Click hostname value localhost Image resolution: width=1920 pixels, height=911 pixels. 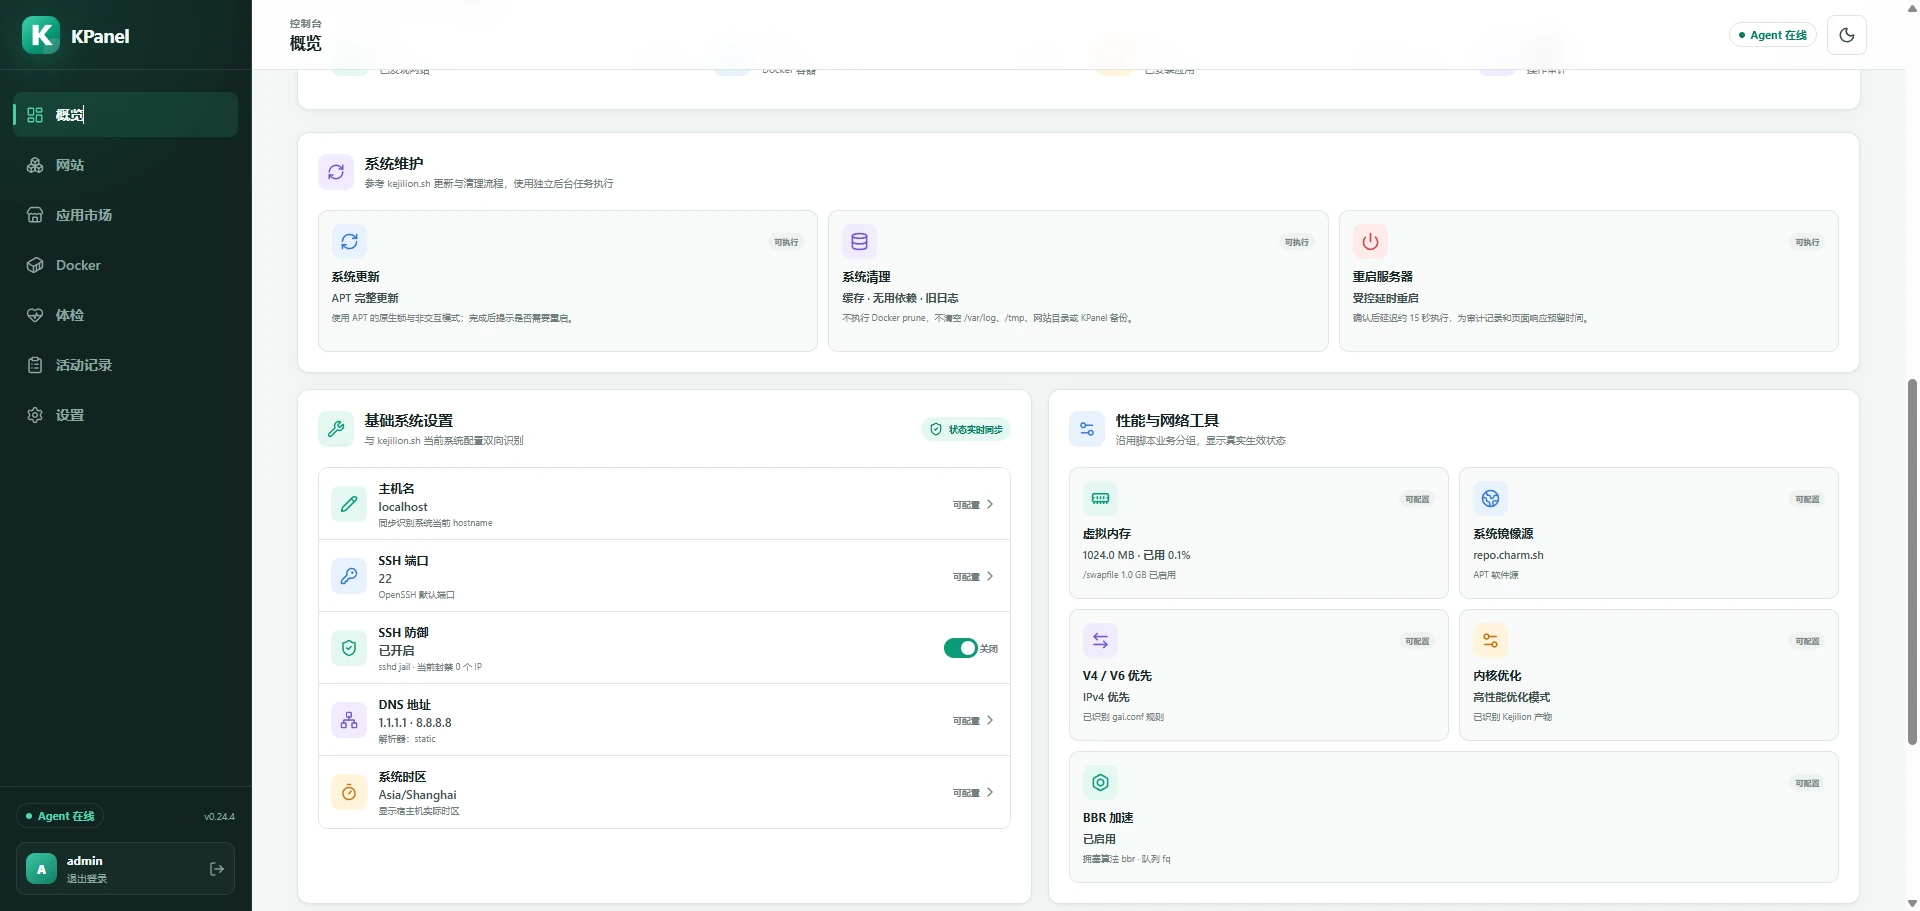(403, 507)
